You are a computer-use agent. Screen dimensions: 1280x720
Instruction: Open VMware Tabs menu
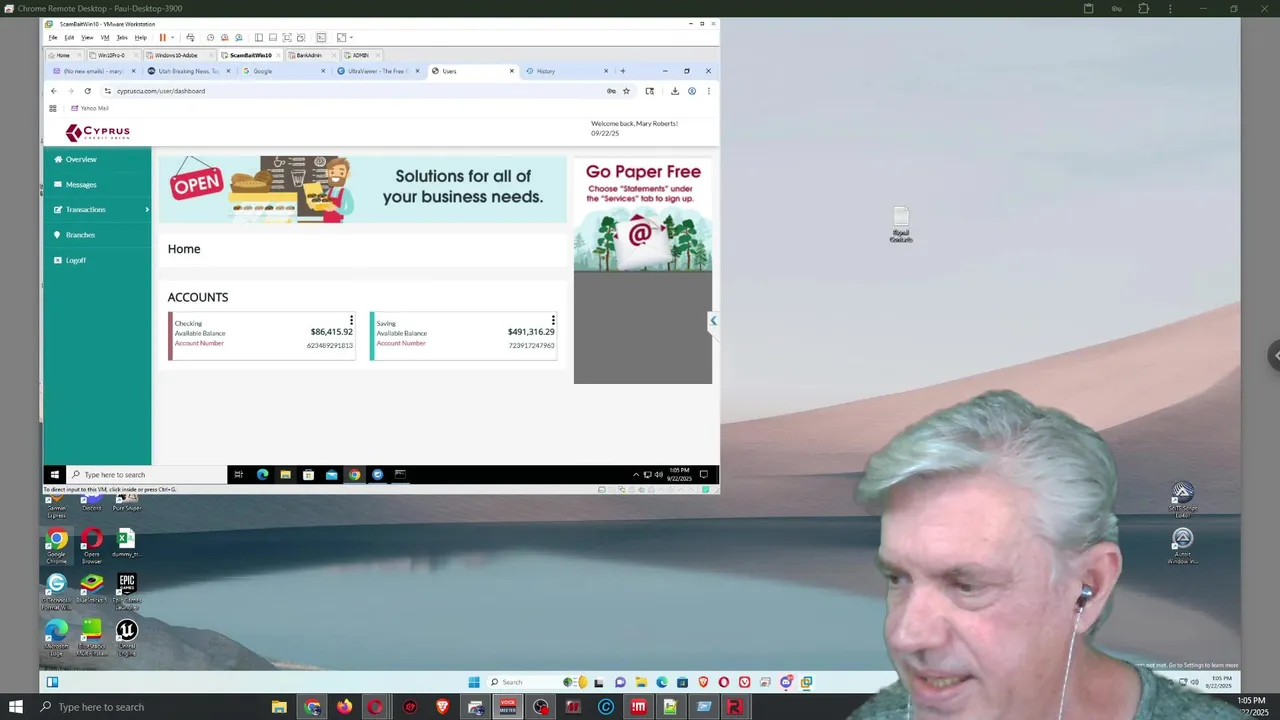(122, 38)
